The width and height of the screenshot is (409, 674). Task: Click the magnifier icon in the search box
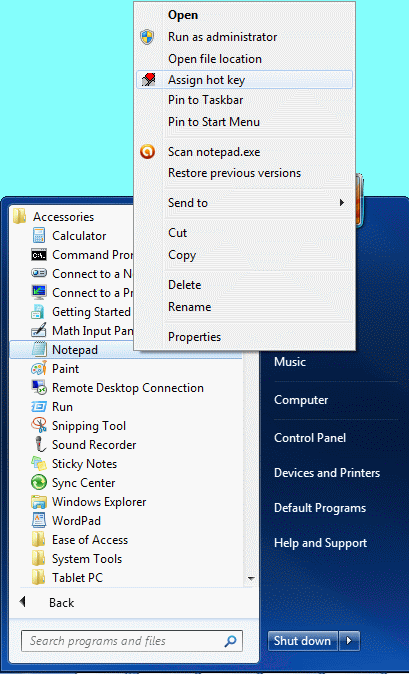(x=230, y=641)
